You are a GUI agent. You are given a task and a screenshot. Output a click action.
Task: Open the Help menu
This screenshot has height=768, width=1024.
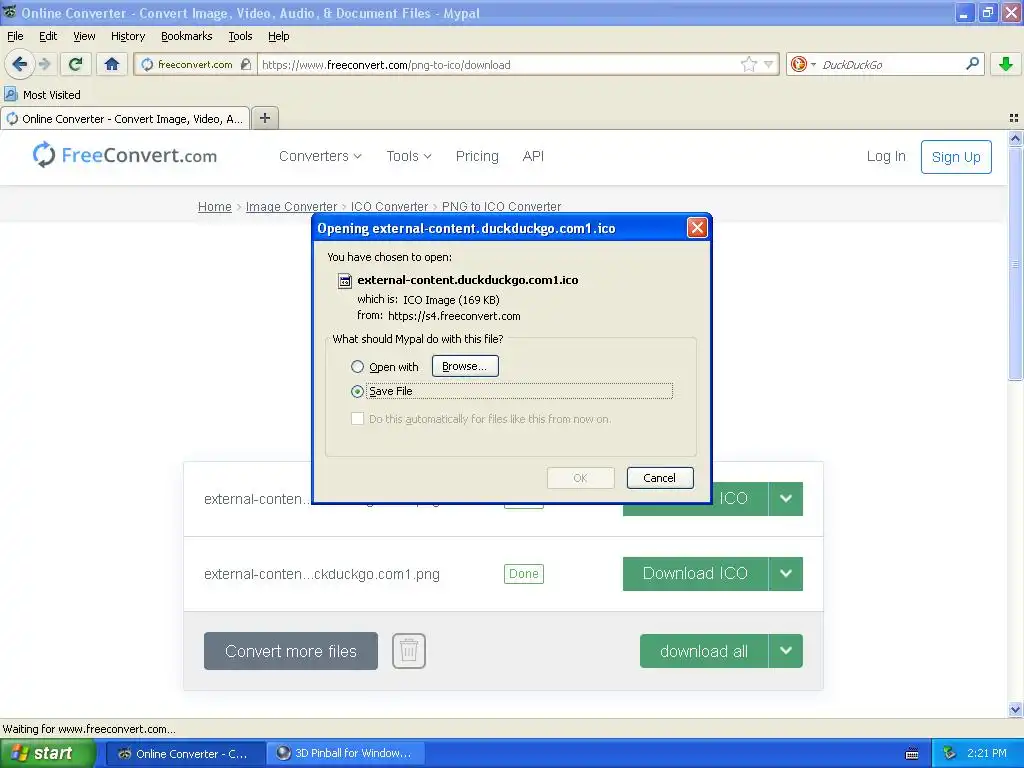pos(278,36)
